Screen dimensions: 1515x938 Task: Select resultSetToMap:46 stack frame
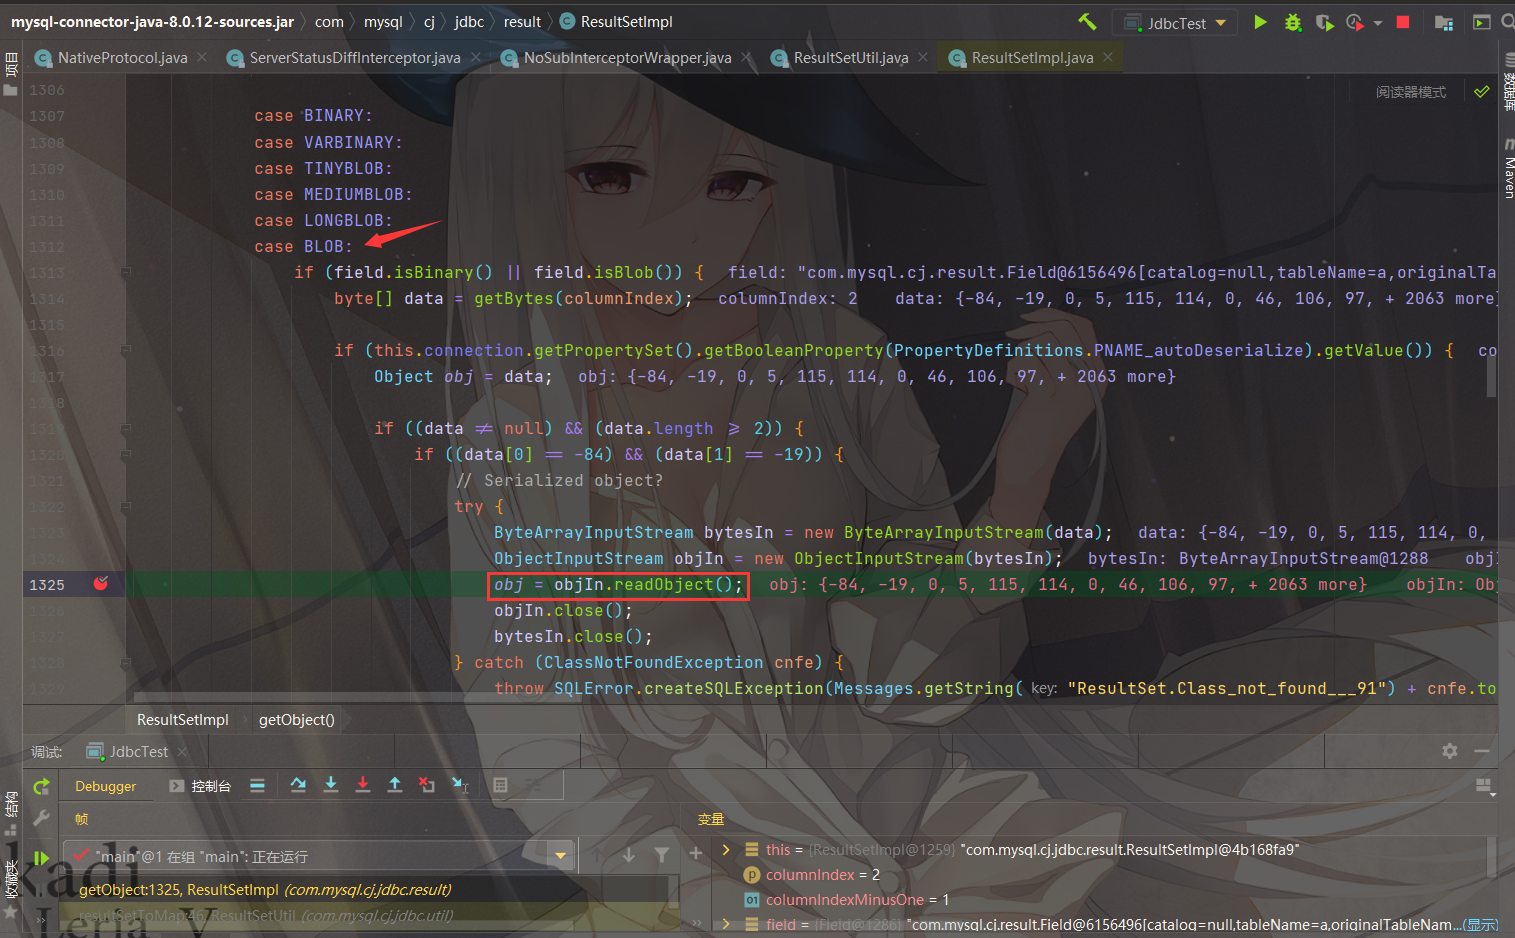pyautogui.click(x=370, y=915)
